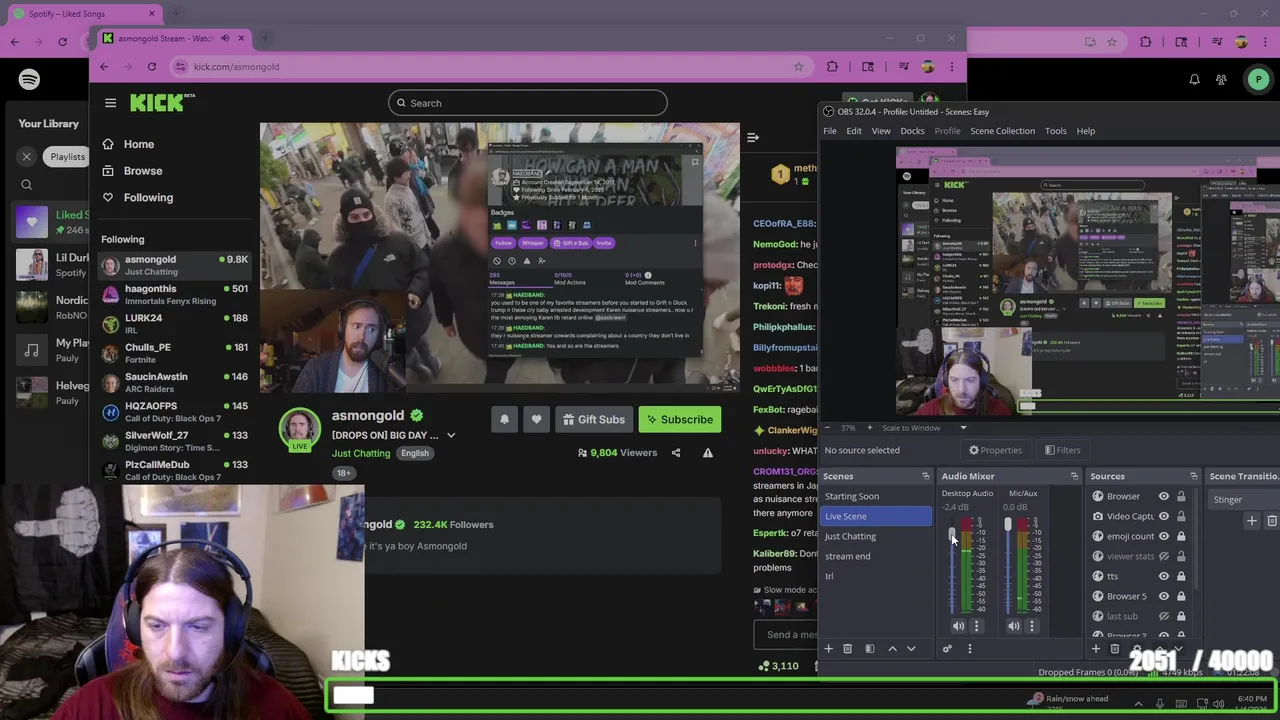Reload the Kick page in Chrome
This screenshot has width=1280, height=720.
point(152,67)
